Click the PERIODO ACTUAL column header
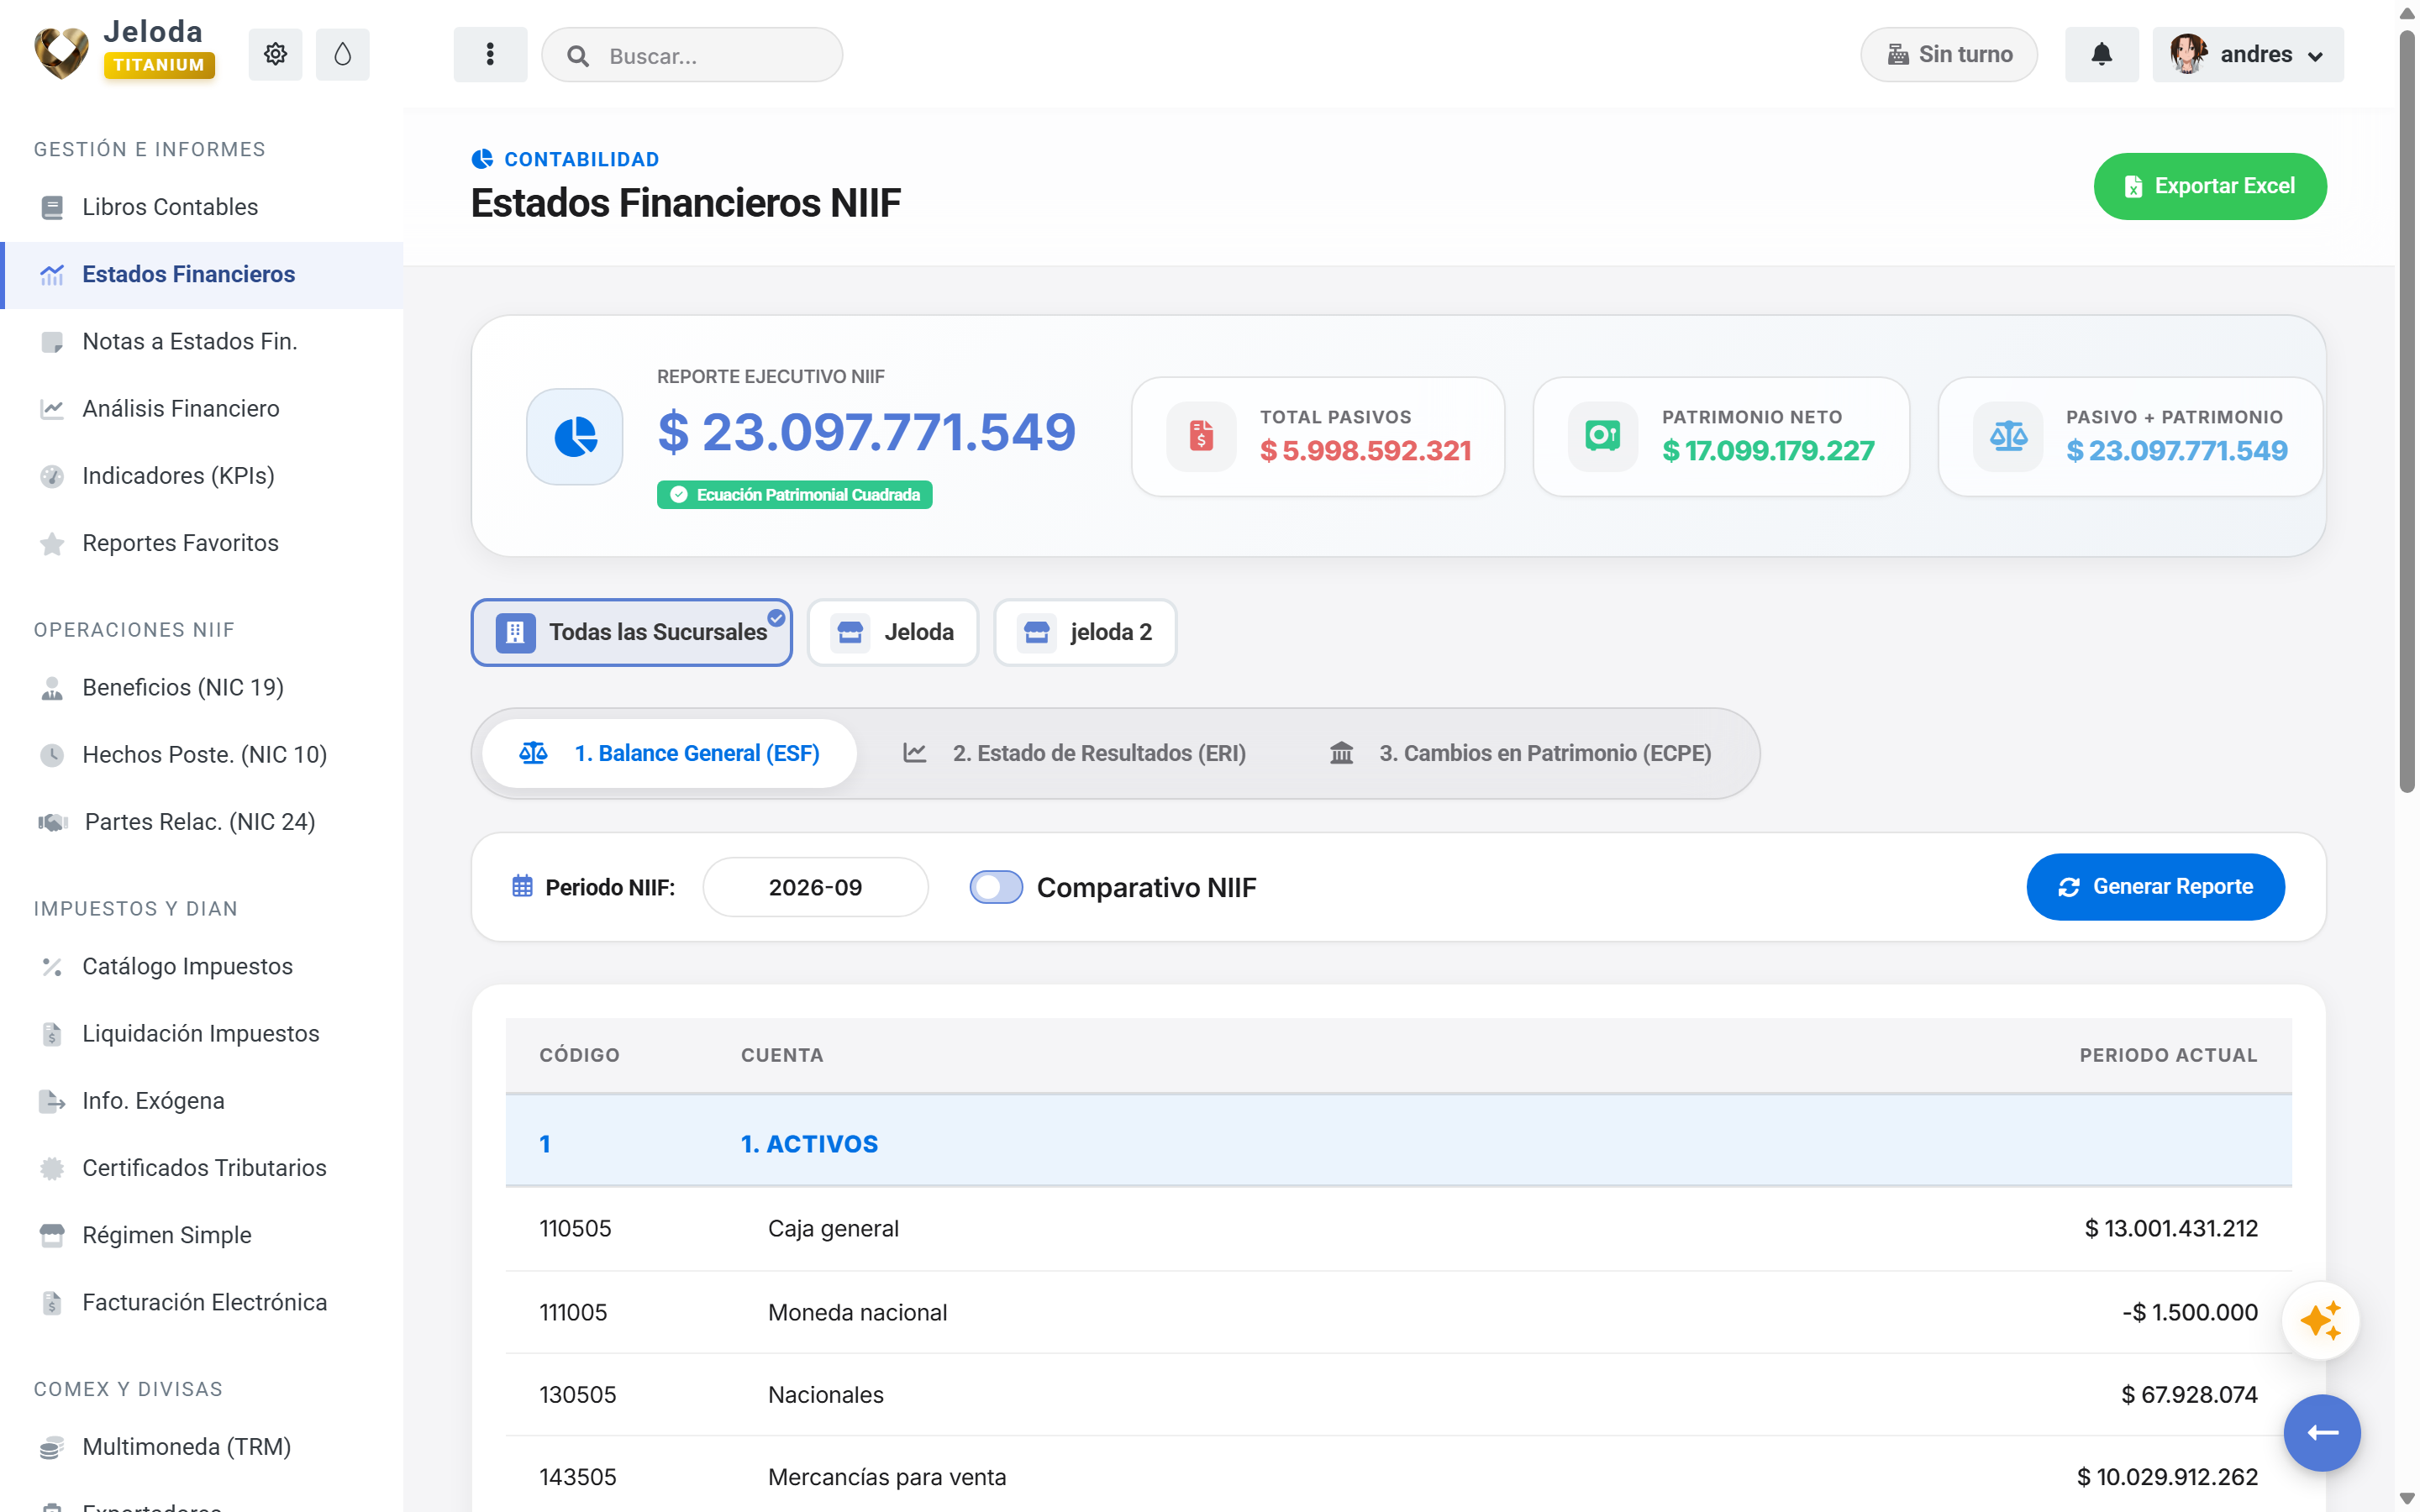The image size is (2420, 1512). 2168,1055
